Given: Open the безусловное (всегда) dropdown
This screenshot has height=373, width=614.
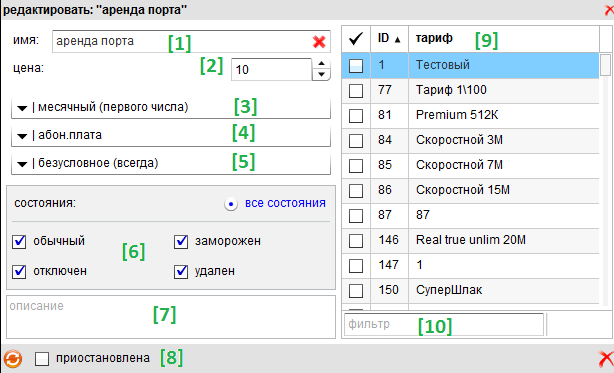Looking at the screenshot, I should 171,163.
